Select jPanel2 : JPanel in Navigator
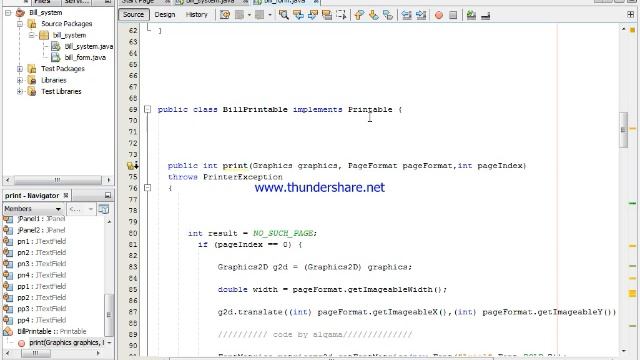640x360 pixels. (x=41, y=230)
